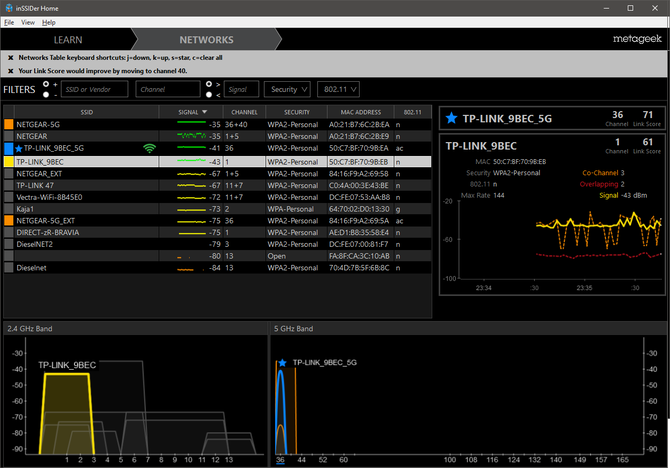This screenshot has height=468, width=670.
Task: Select the TP-LINK 47 network row
Action: click(217, 185)
